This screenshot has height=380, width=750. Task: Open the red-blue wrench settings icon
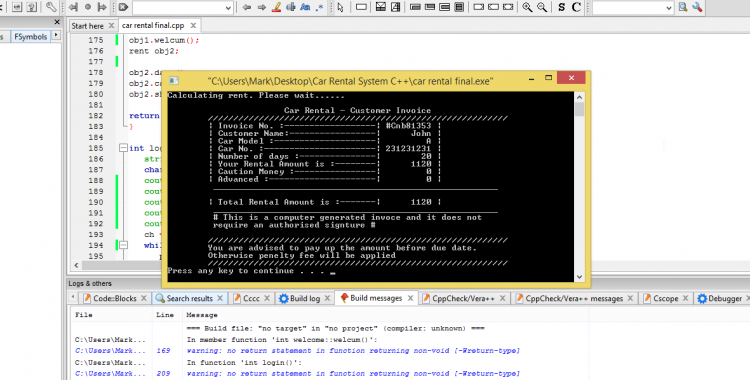697,7
